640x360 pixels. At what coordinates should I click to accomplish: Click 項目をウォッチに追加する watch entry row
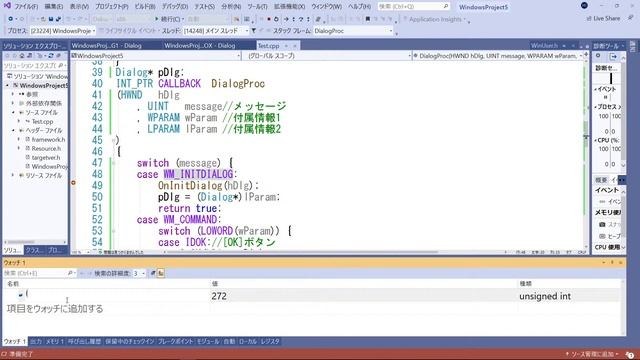click(x=55, y=309)
